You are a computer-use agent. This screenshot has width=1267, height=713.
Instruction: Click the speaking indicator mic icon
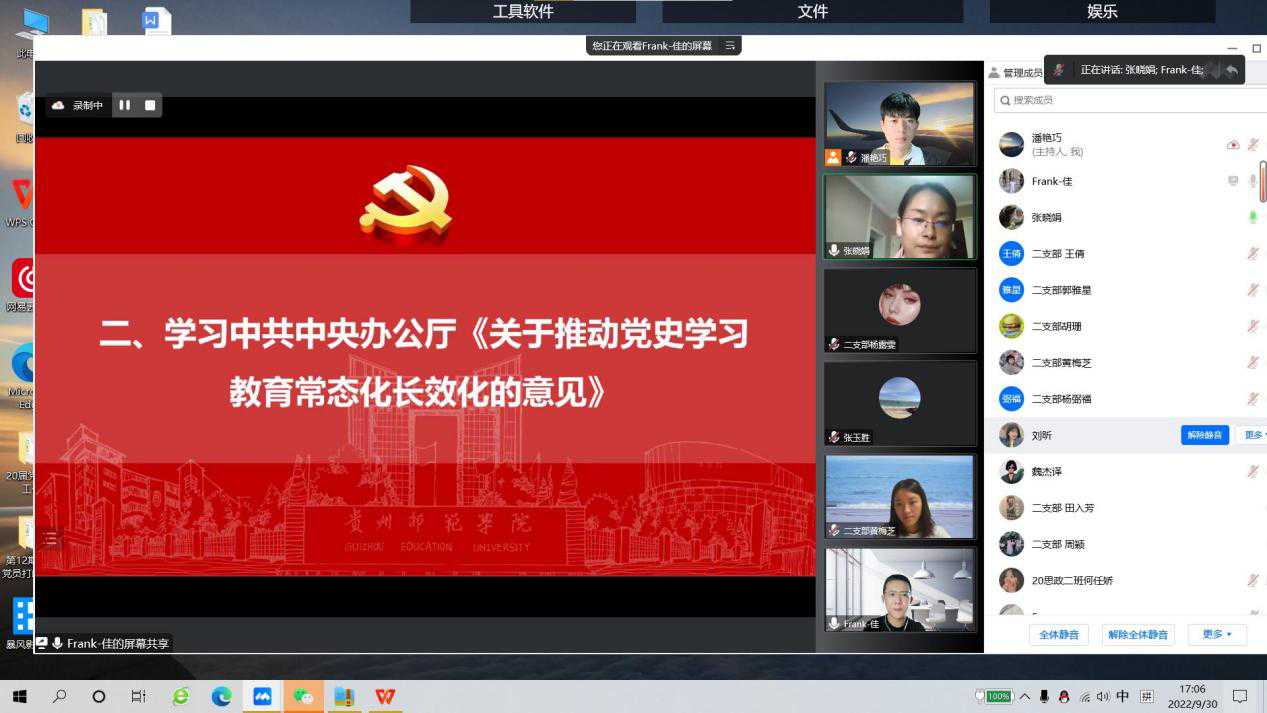tap(1059, 70)
